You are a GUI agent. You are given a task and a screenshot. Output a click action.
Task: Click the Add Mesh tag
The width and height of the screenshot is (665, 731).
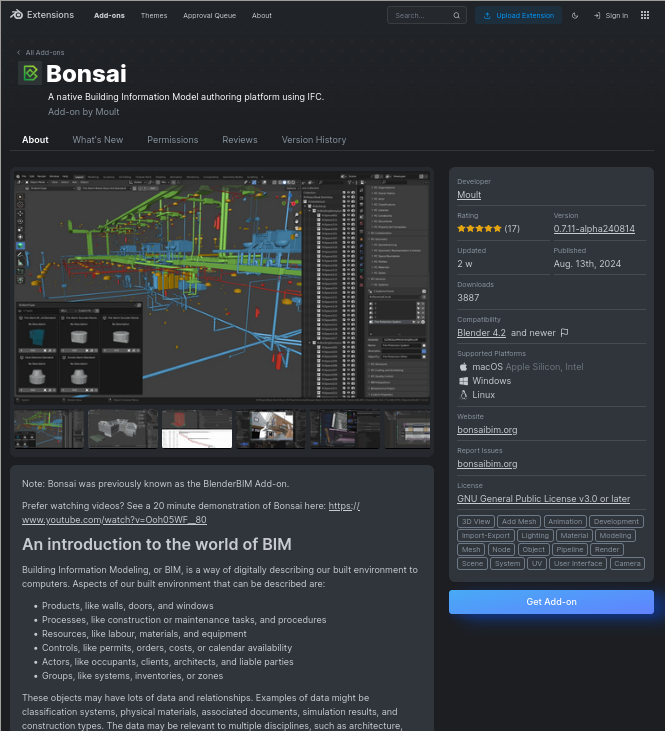(519, 522)
